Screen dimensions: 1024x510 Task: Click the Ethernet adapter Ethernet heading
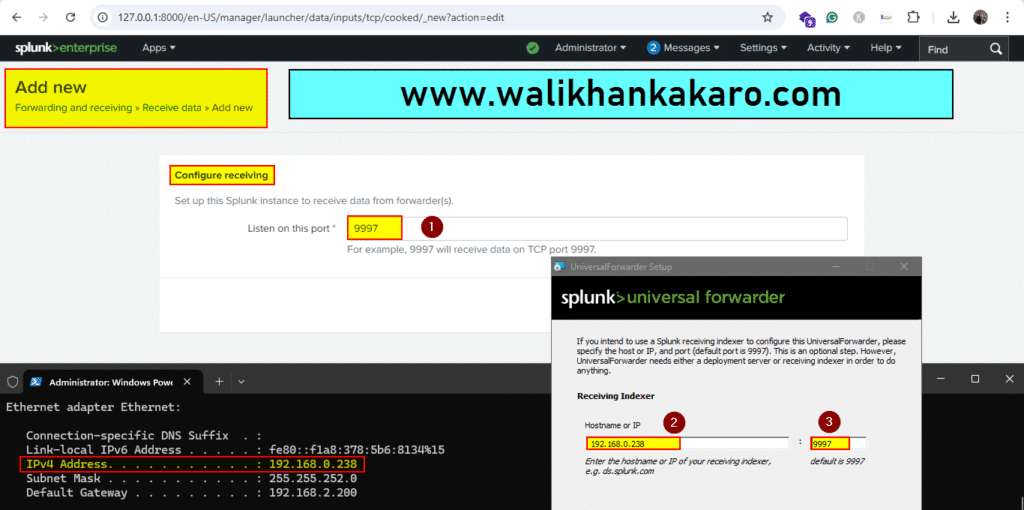(93, 407)
